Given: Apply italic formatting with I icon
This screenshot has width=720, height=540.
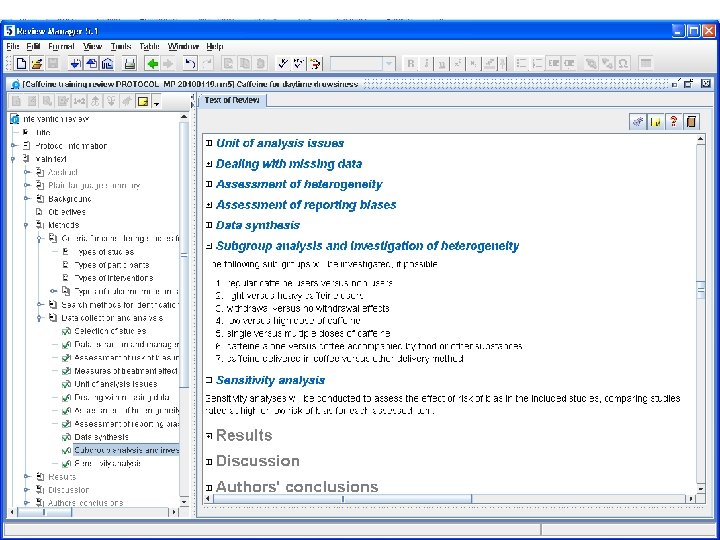Looking at the screenshot, I should tap(427, 63).
